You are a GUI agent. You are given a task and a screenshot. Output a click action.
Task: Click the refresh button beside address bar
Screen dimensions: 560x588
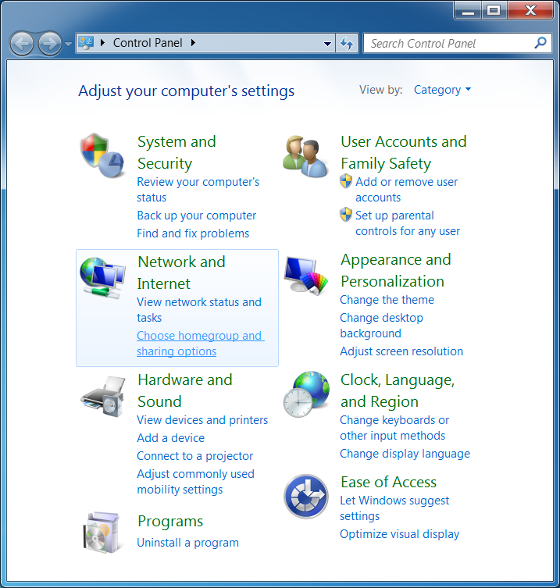point(347,44)
